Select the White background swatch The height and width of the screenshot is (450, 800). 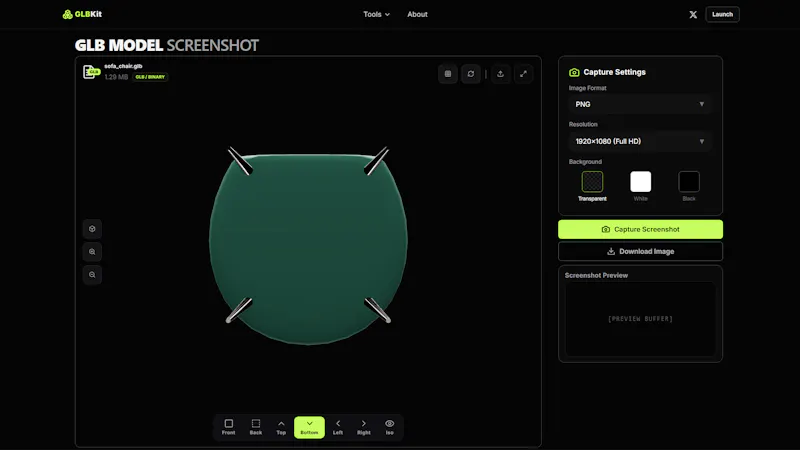[x=641, y=182]
